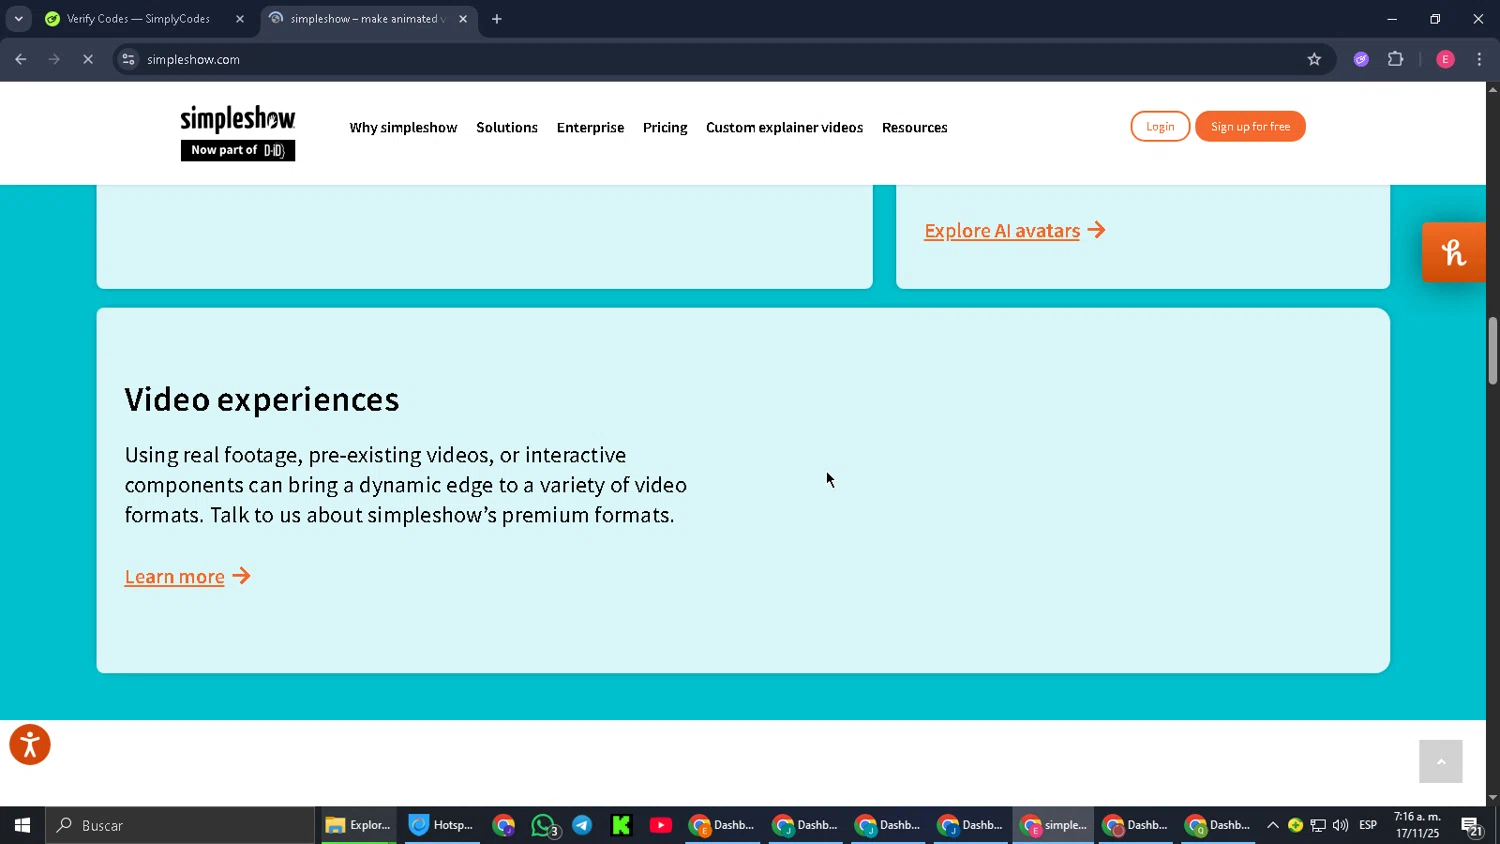Follow the Learn more link under Video experiences
The height and width of the screenshot is (844, 1500).
187,576
